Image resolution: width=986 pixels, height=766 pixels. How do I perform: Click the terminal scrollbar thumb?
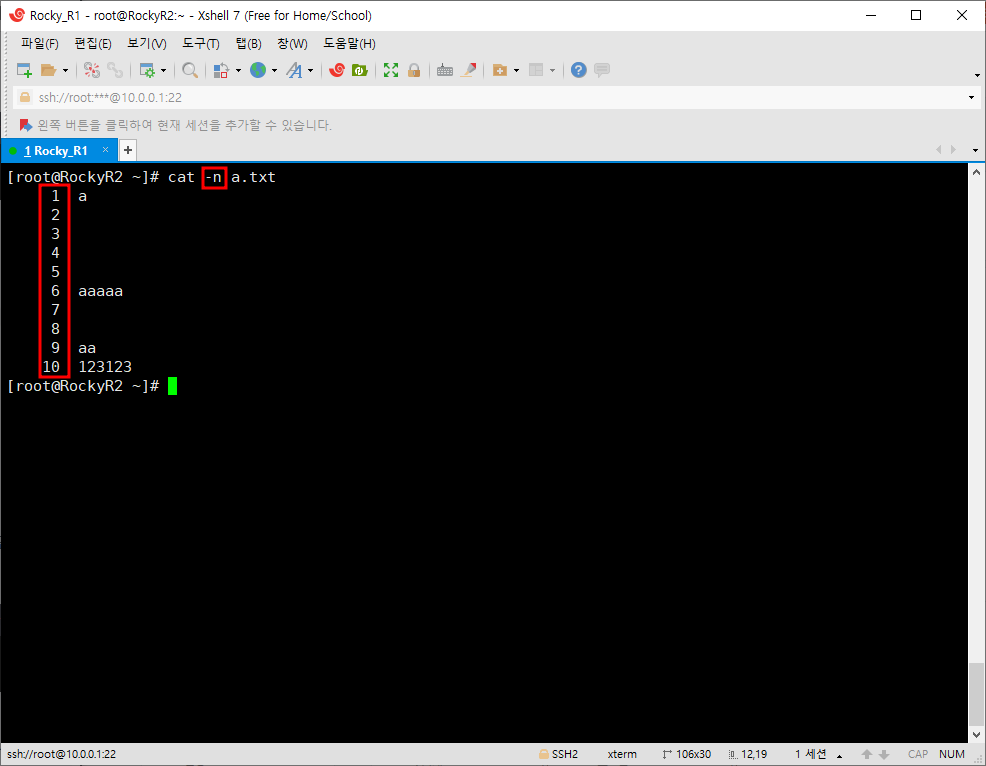coord(976,694)
